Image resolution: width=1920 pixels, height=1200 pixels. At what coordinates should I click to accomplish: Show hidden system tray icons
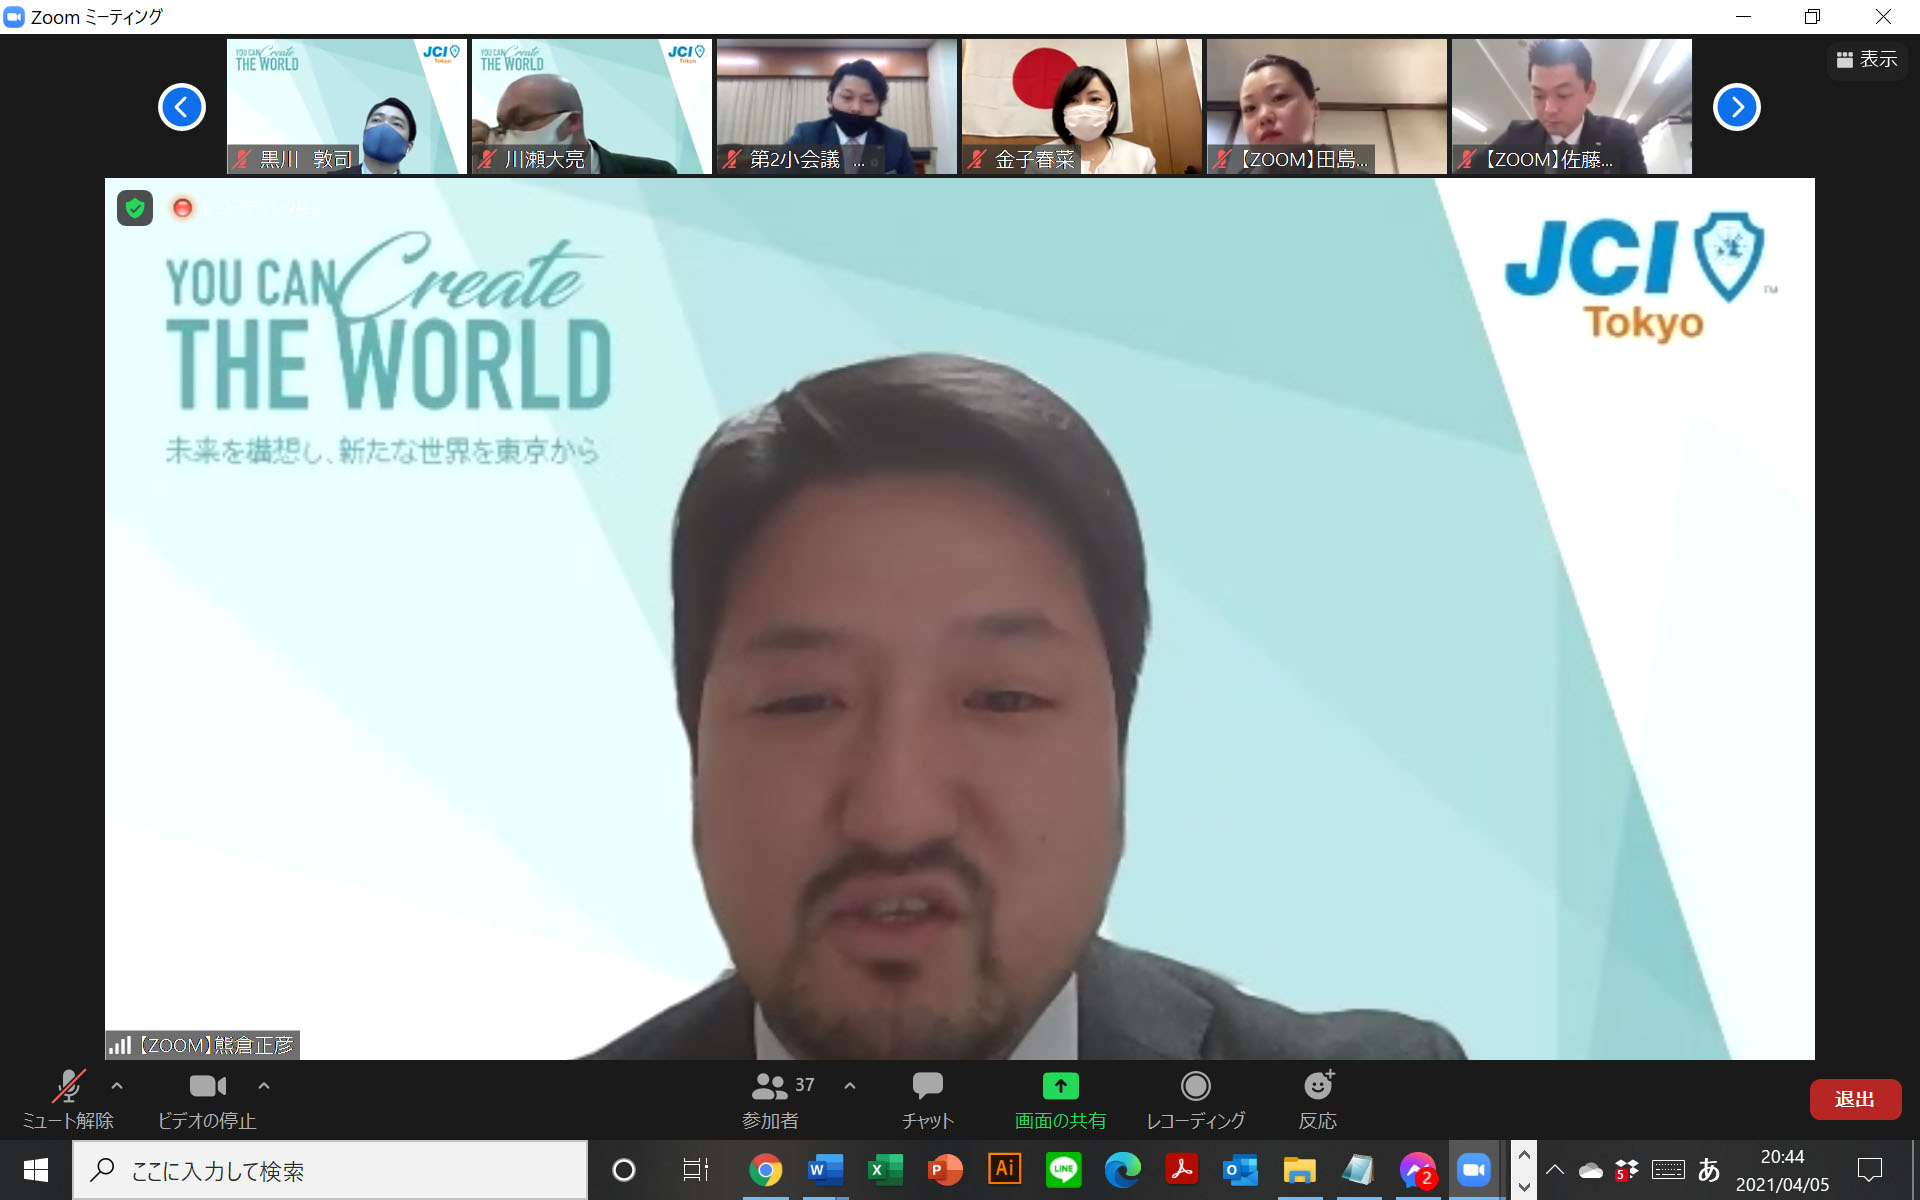pos(1555,1169)
